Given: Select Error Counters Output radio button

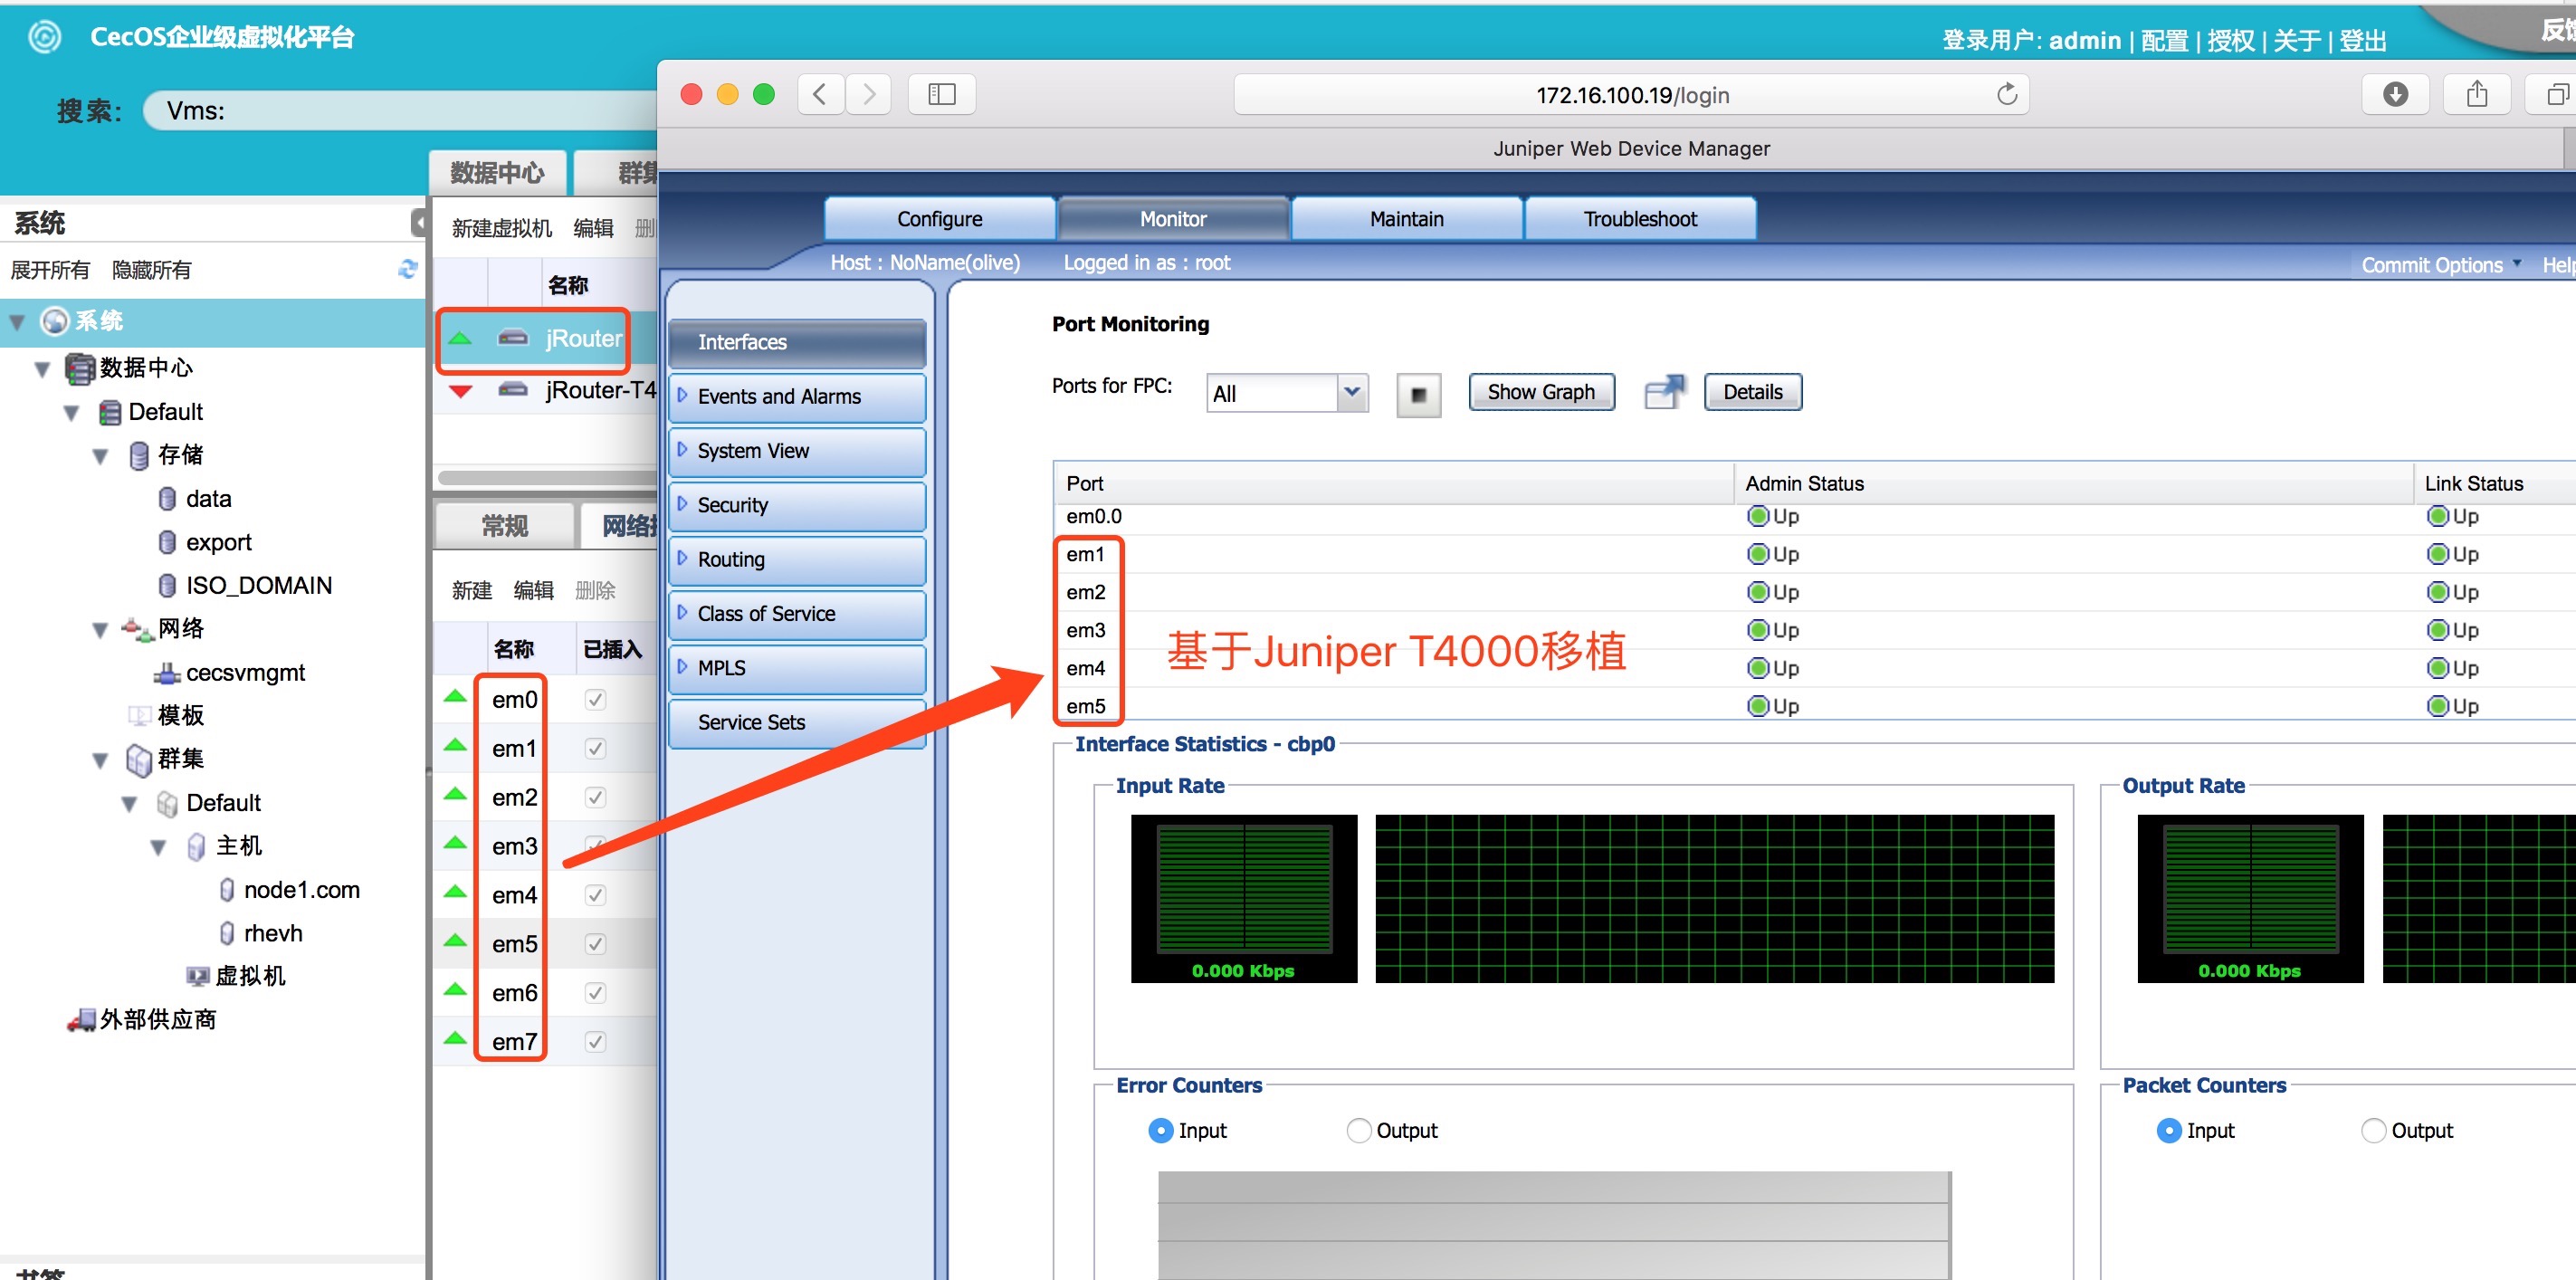Looking at the screenshot, I should tap(1358, 1130).
